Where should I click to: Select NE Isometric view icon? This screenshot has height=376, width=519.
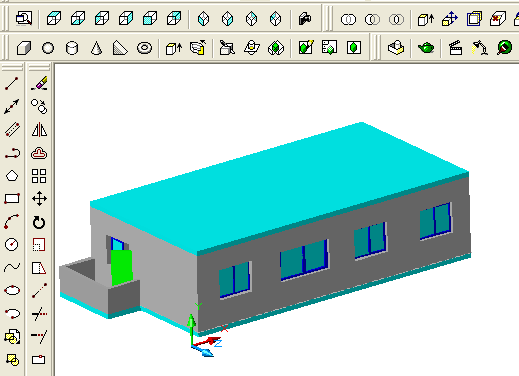pyautogui.click(x=251, y=19)
